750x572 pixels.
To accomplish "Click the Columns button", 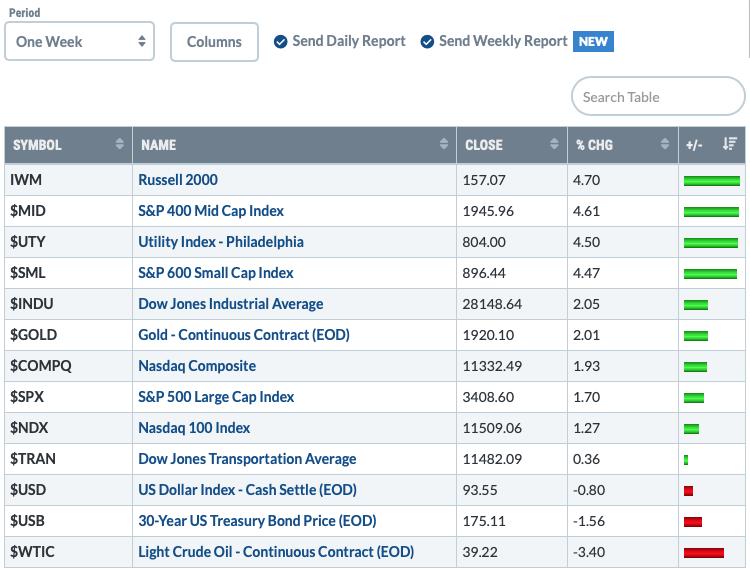I will (x=214, y=42).
